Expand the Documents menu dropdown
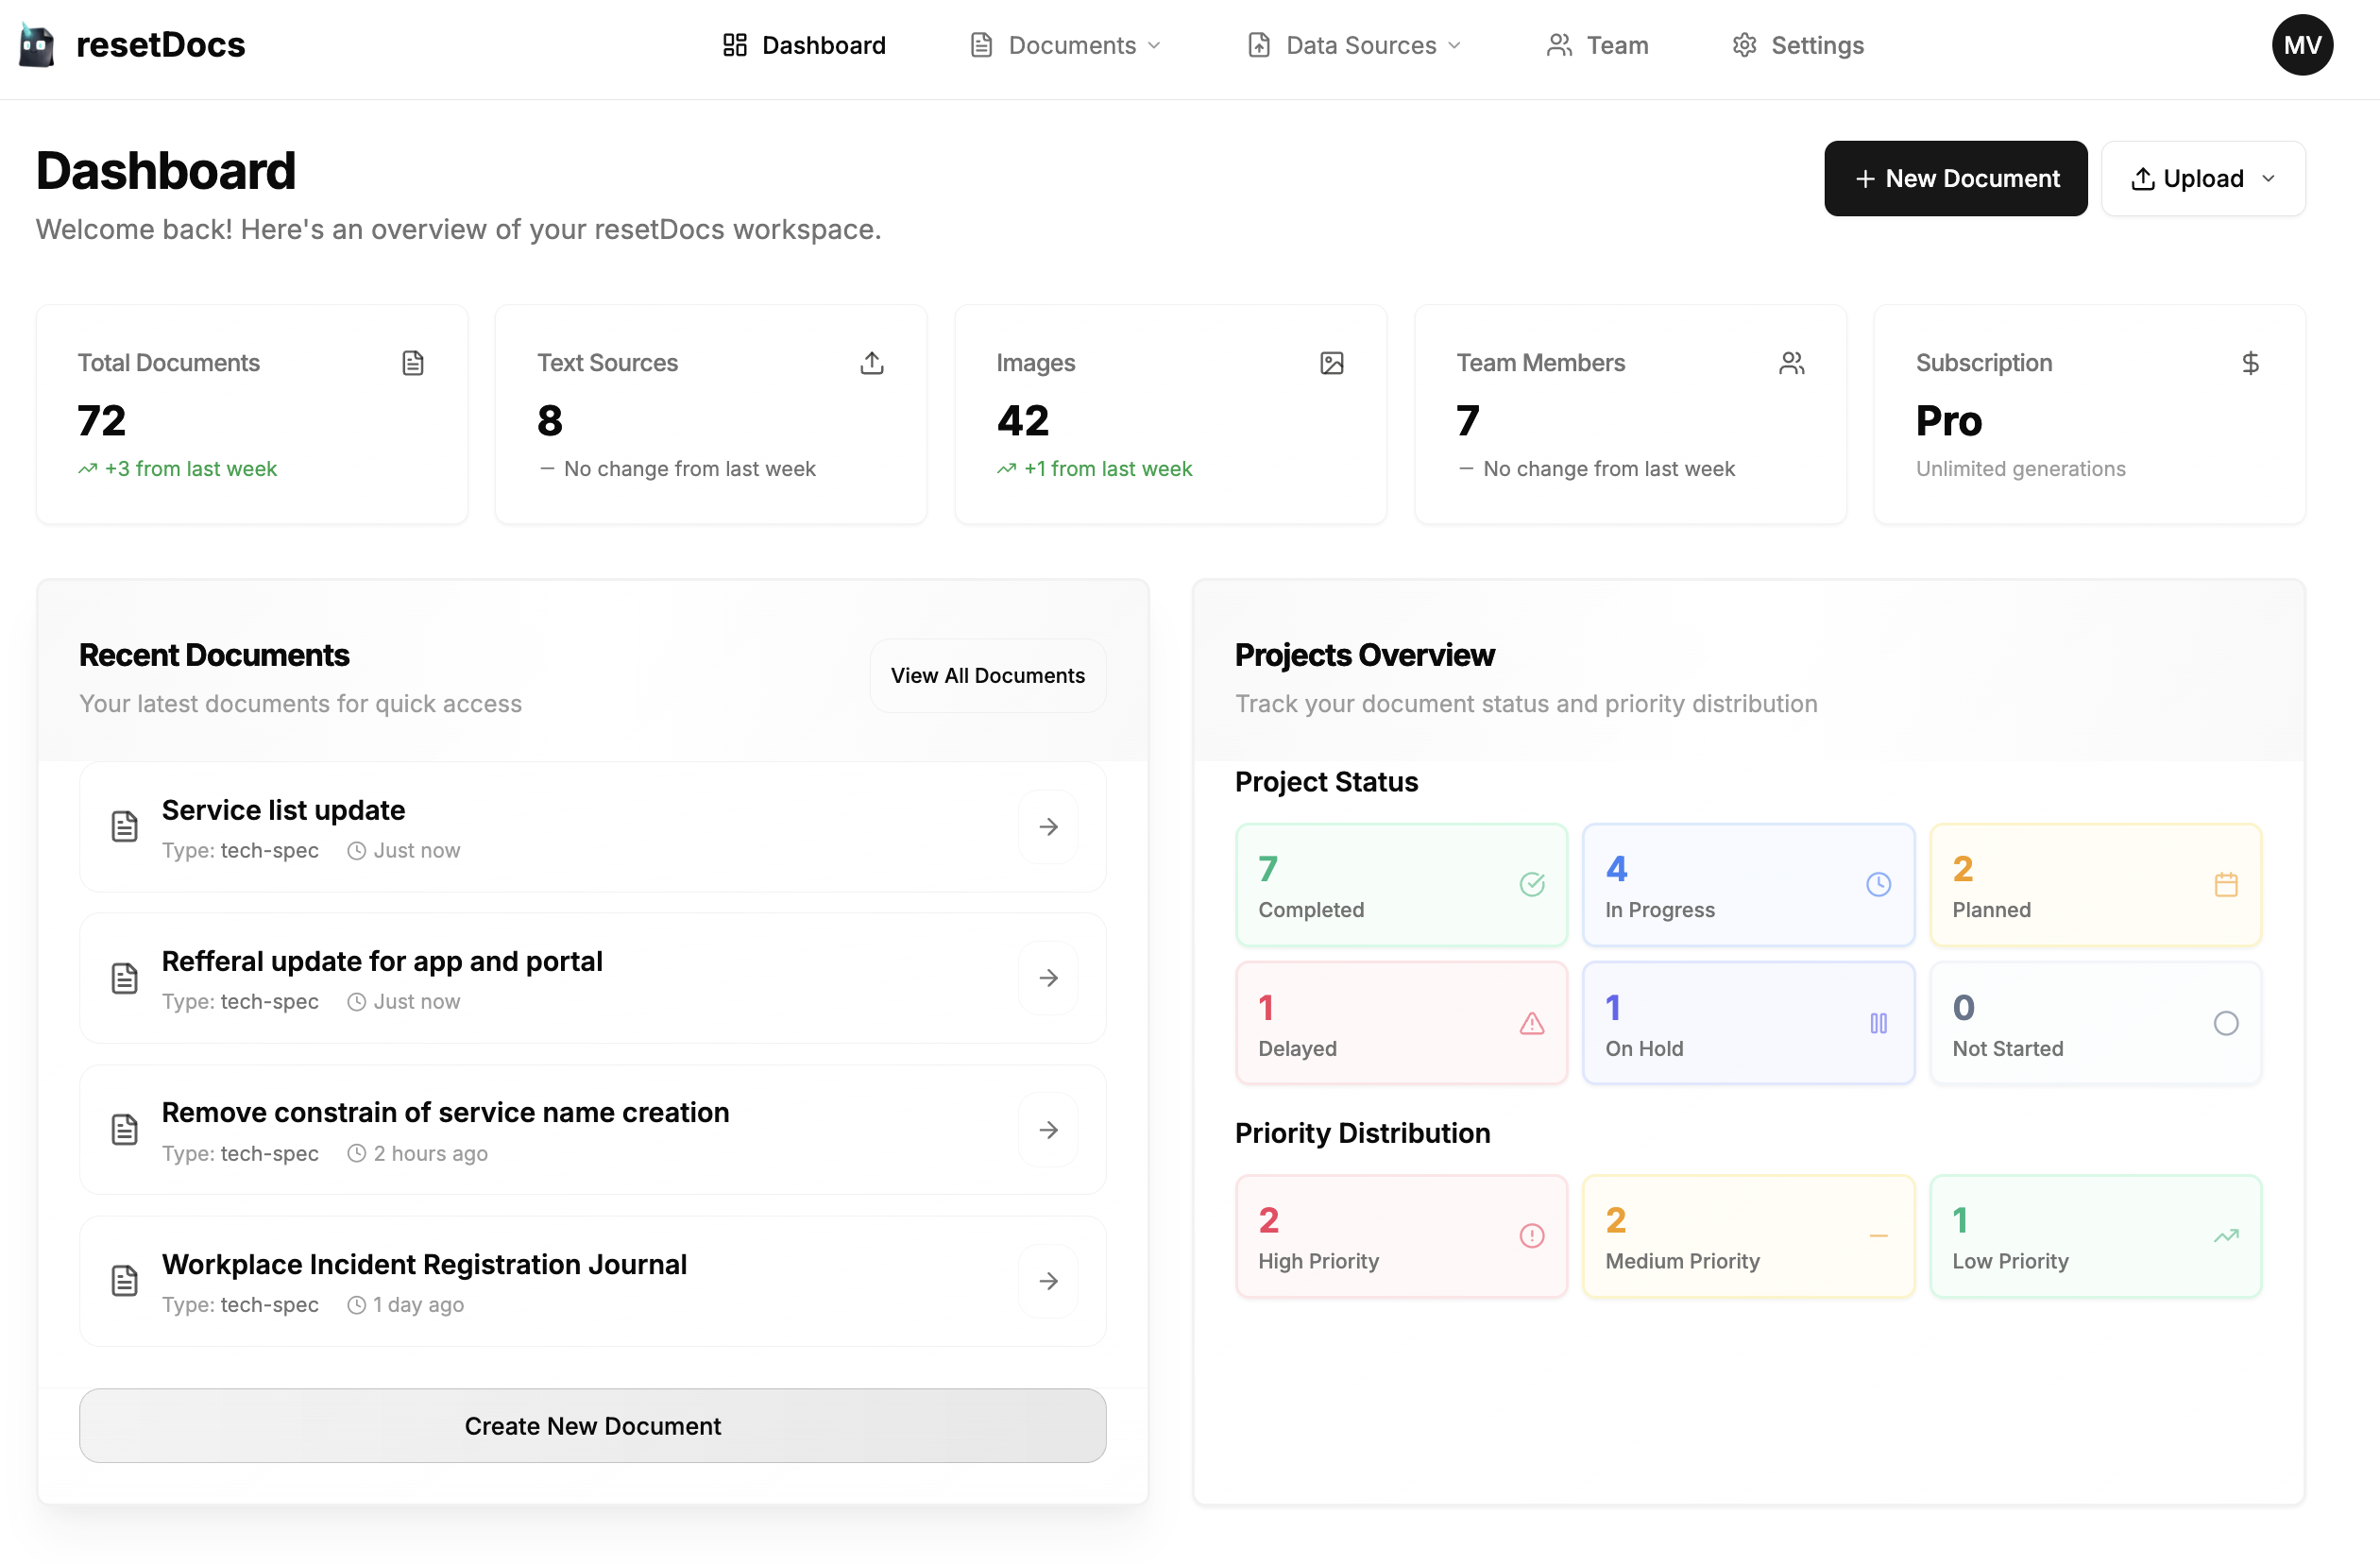 [x=1065, y=45]
